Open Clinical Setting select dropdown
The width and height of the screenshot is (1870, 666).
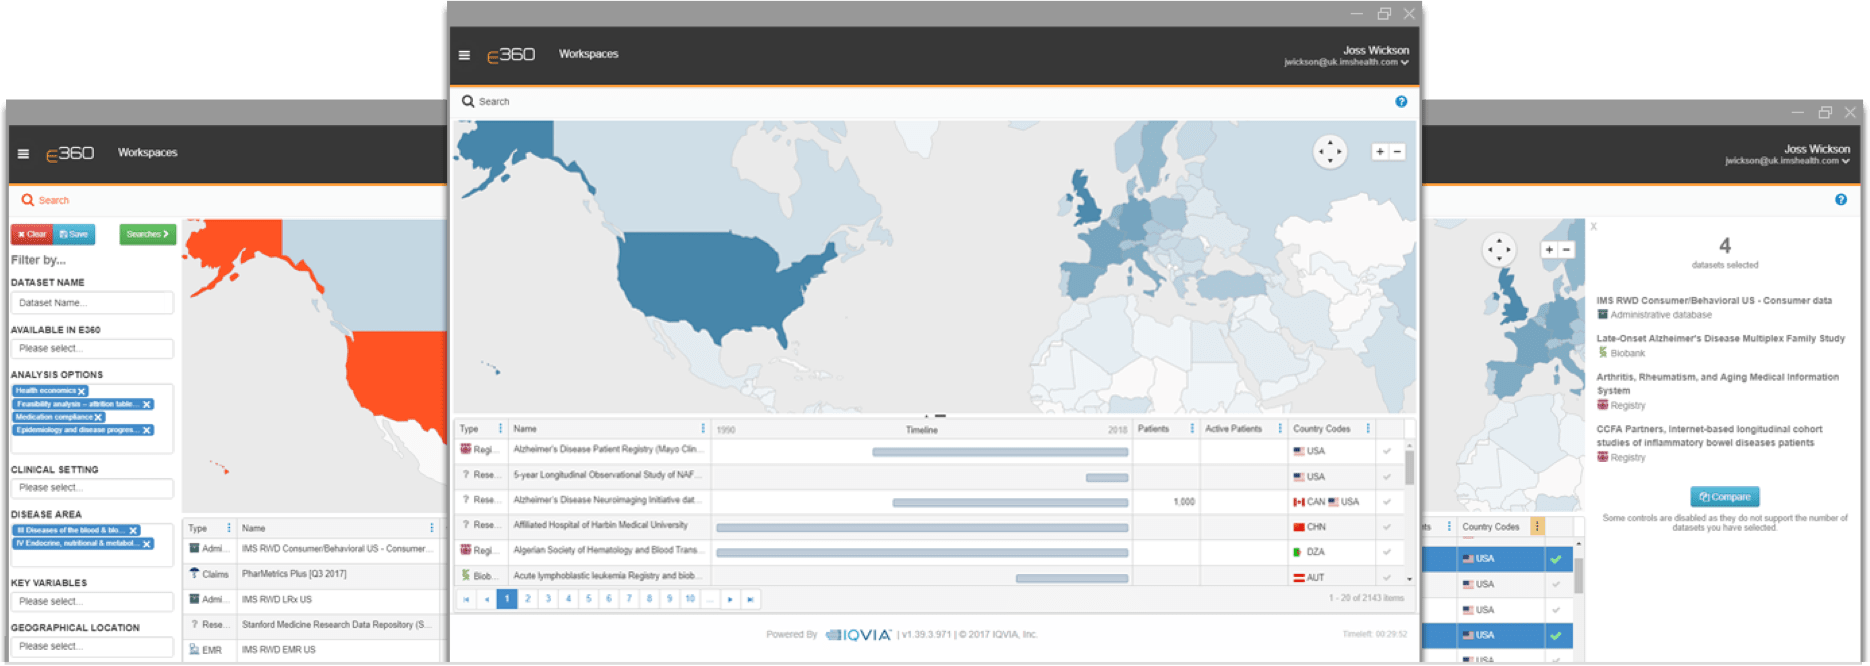coord(91,488)
